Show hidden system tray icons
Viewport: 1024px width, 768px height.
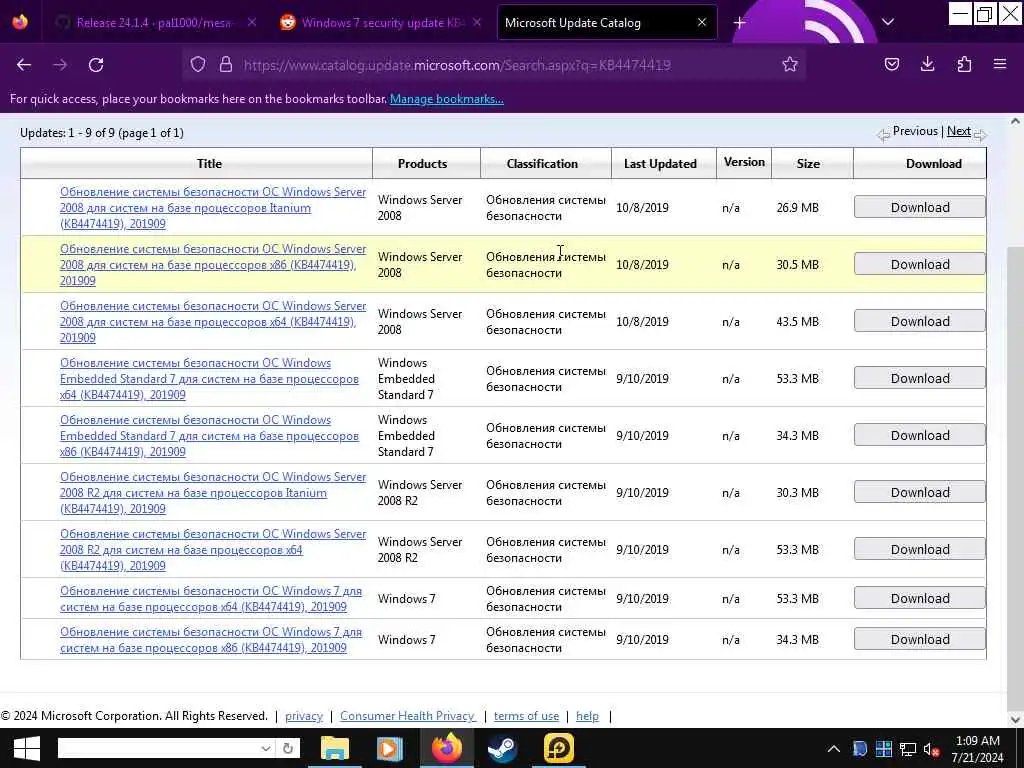[834, 748]
